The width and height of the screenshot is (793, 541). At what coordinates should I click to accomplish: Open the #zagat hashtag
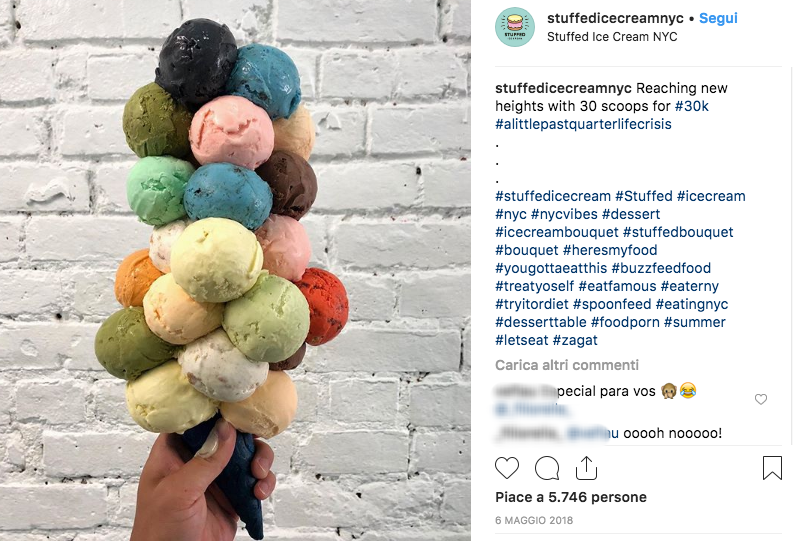(575, 340)
